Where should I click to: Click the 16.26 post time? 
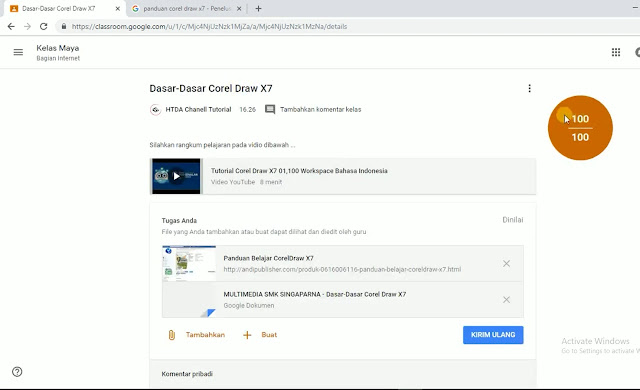tap(247, 109)
